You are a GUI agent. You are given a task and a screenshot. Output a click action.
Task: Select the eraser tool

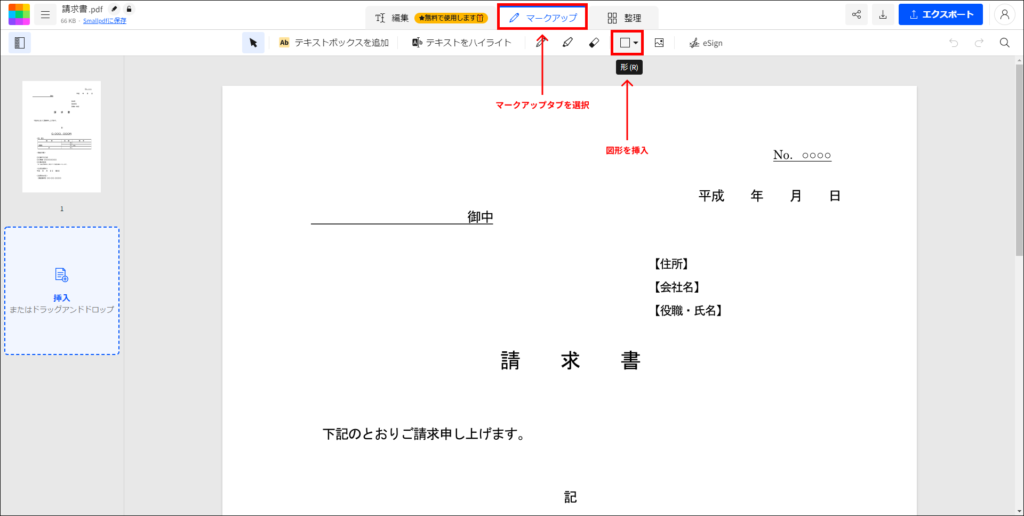(x=594, y=42)
